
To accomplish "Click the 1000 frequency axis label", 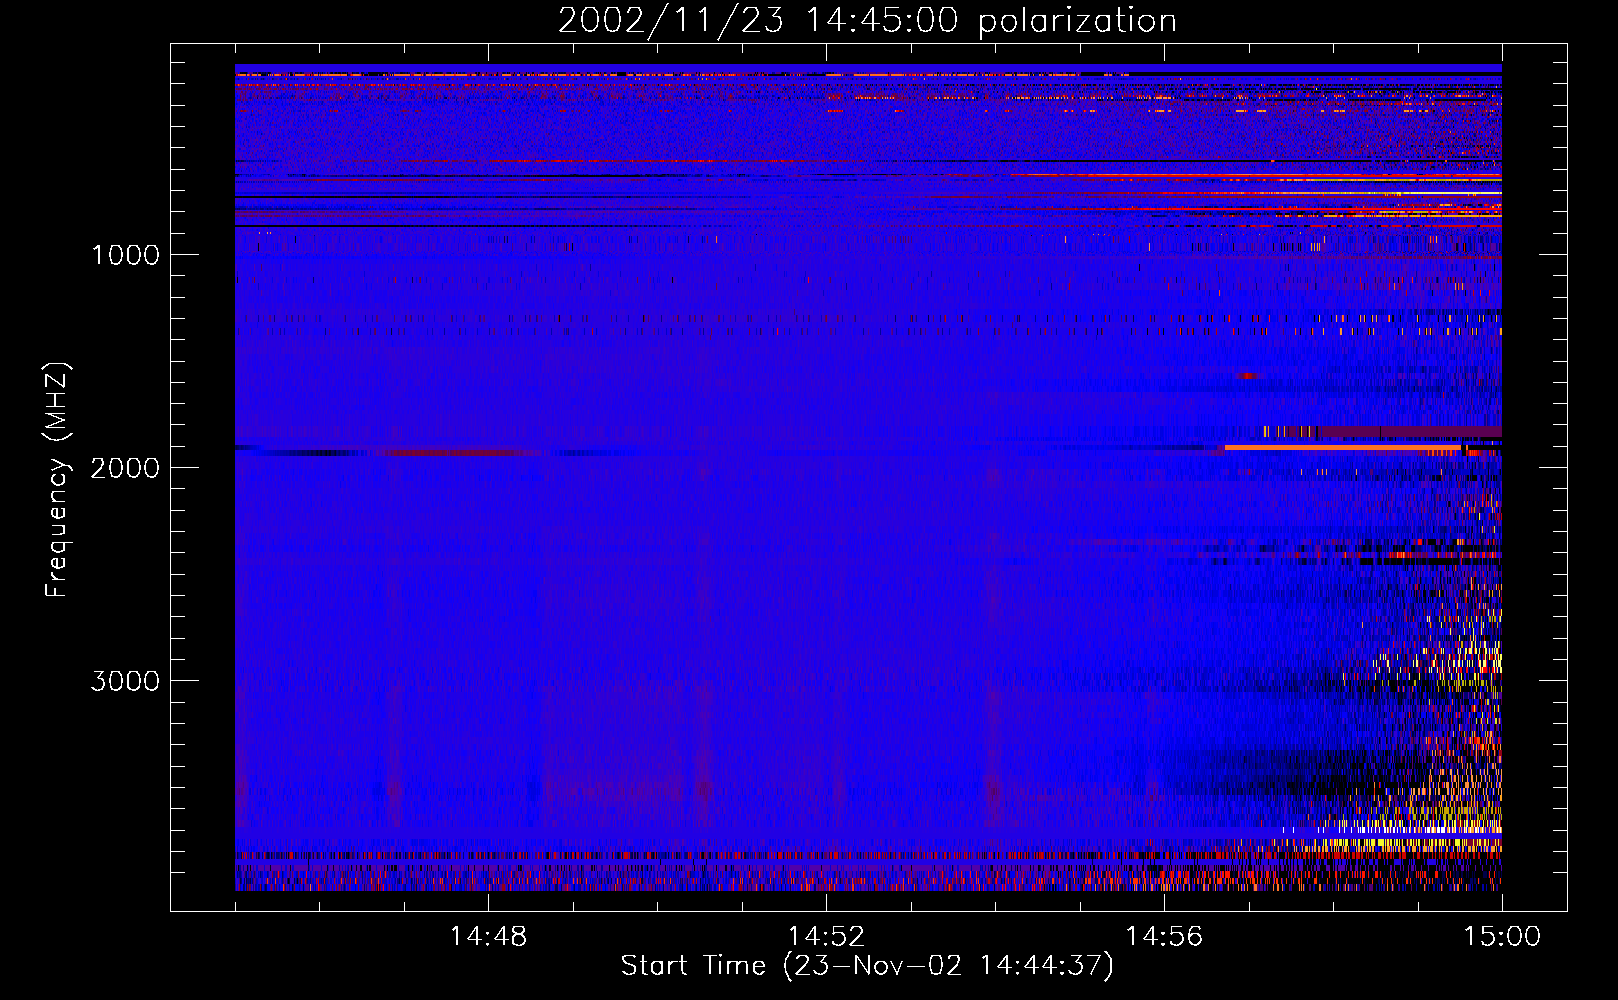I will (x=125, y=255).
